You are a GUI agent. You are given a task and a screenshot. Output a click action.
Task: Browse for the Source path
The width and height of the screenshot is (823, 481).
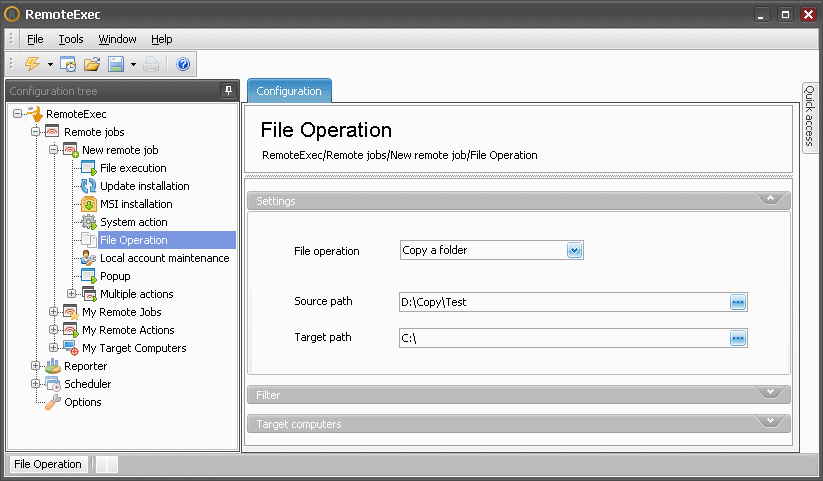pyautogui.click(x=738, y=302)
